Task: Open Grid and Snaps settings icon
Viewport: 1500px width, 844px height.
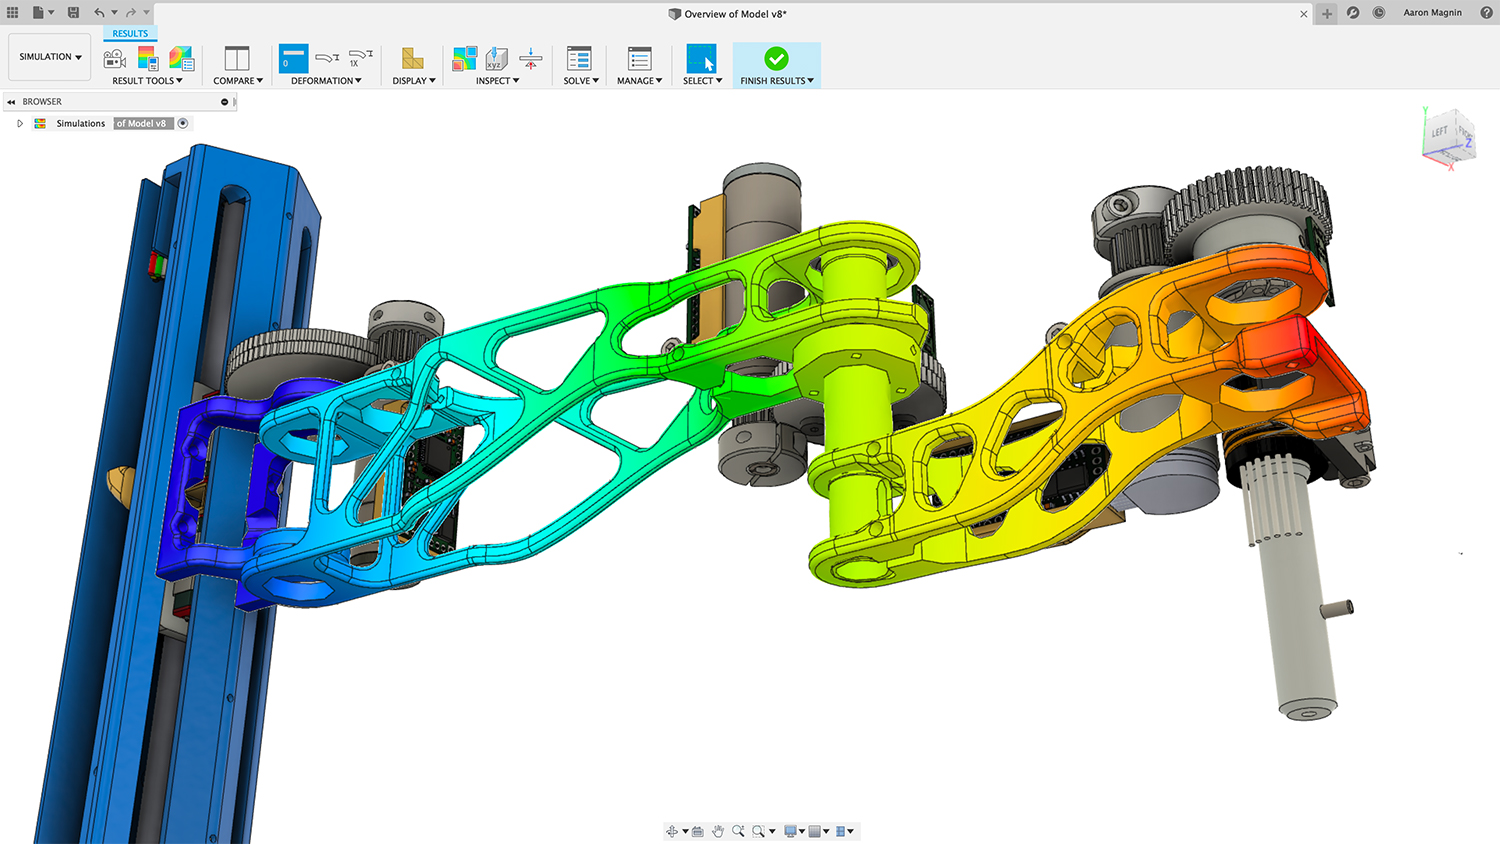Action: tap(815, 831)
